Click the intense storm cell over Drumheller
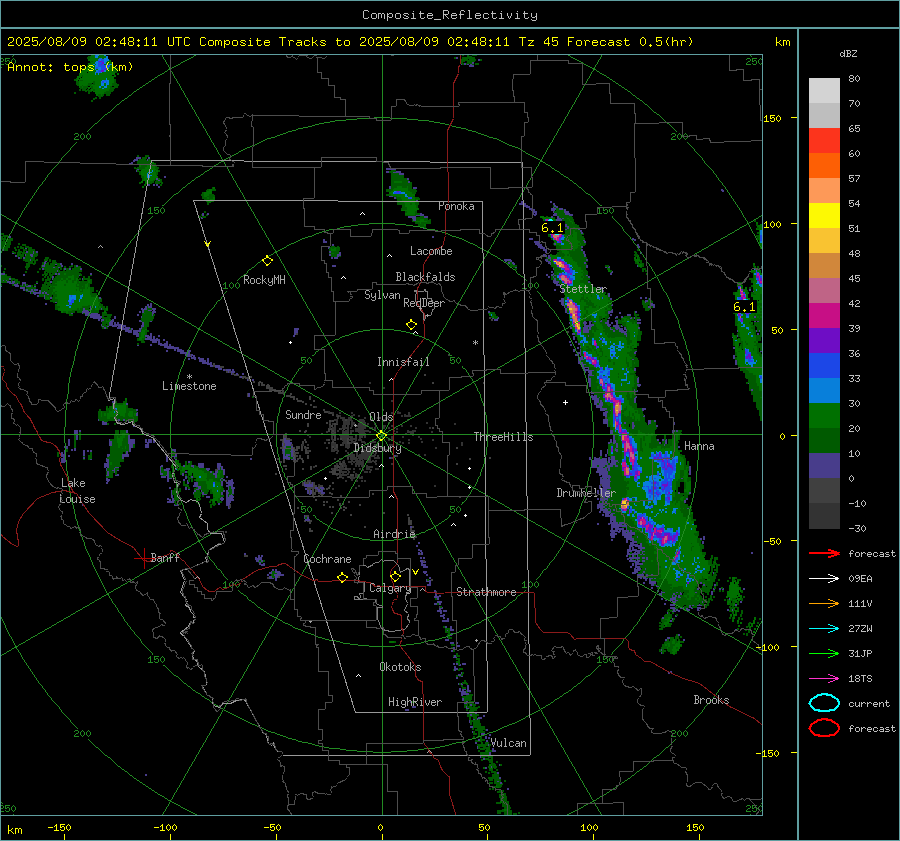 624,505
